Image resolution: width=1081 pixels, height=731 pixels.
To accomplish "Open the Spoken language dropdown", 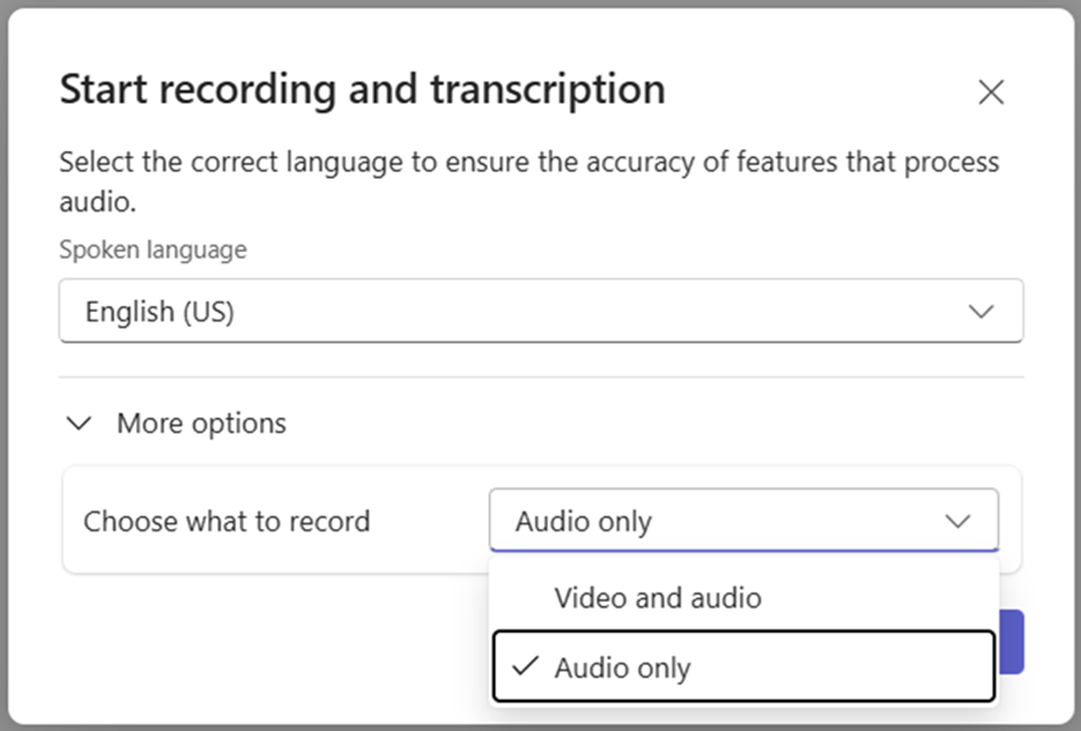I will [x=540, y=312].
